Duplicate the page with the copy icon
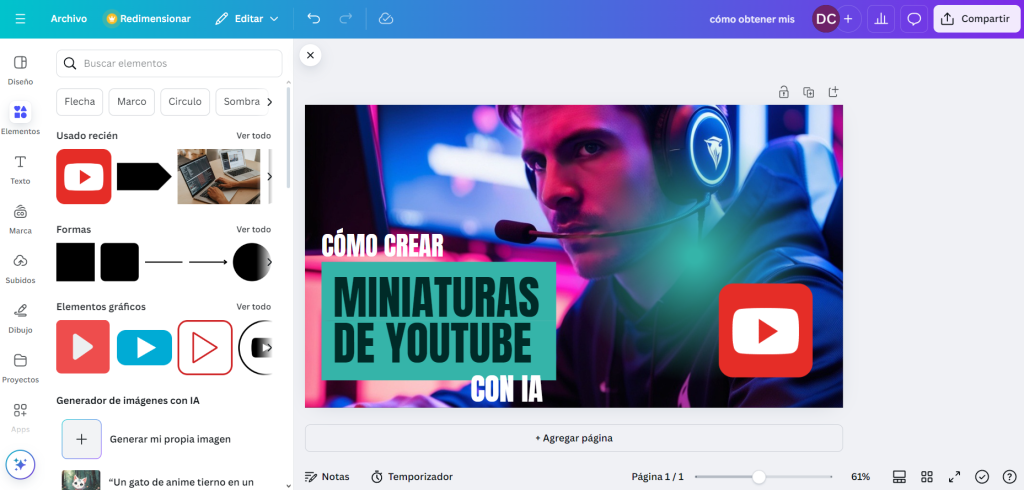 (808, 92)
